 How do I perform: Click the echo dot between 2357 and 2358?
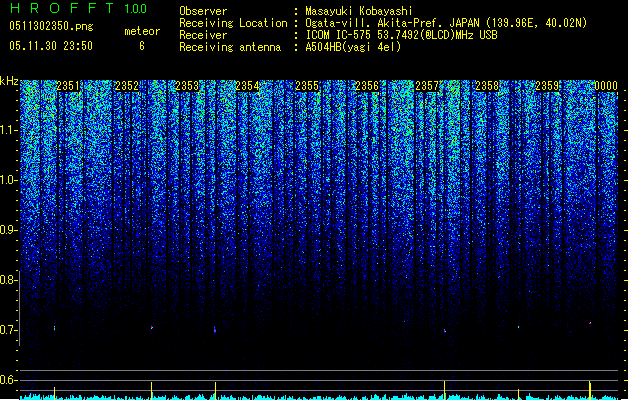[x=445, y=331]
